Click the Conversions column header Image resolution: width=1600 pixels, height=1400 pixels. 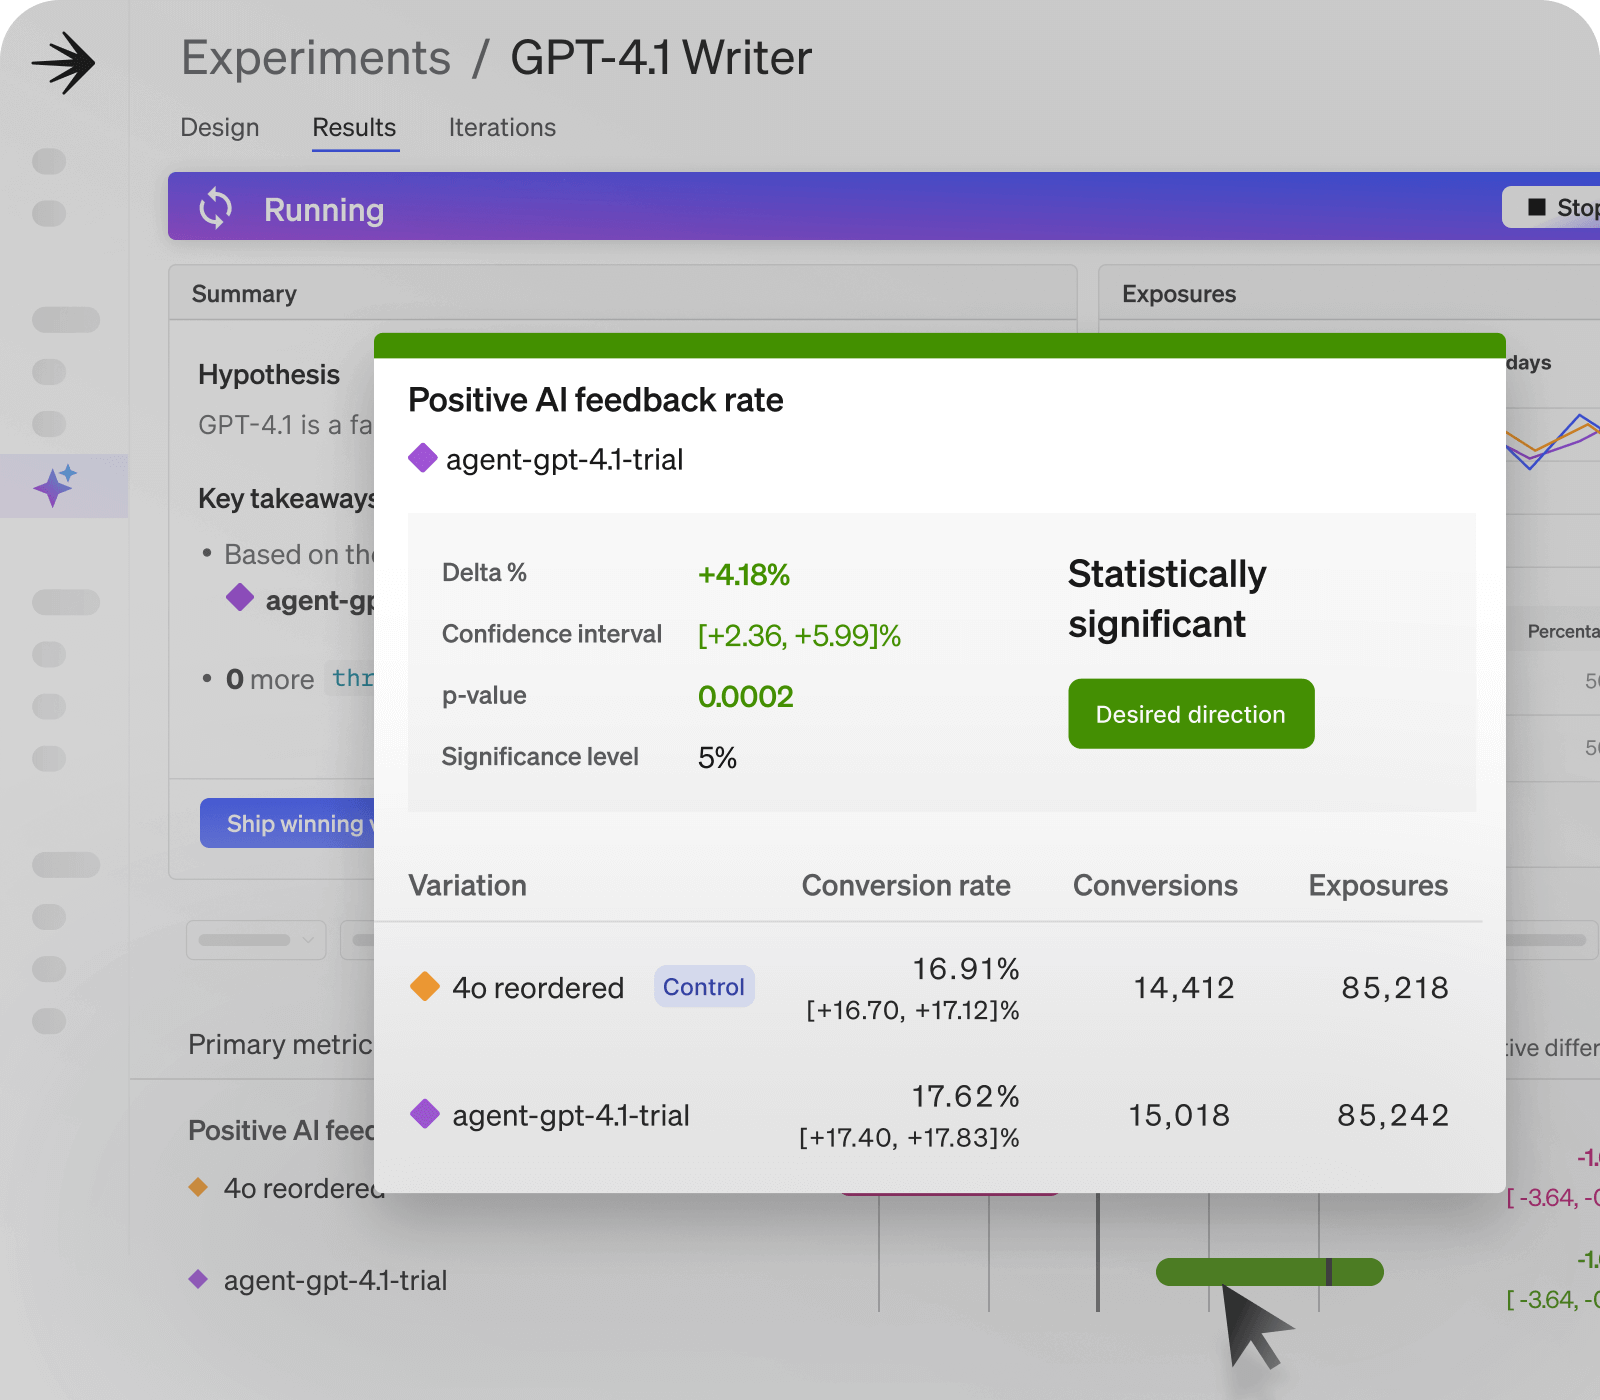(1155, 885)
